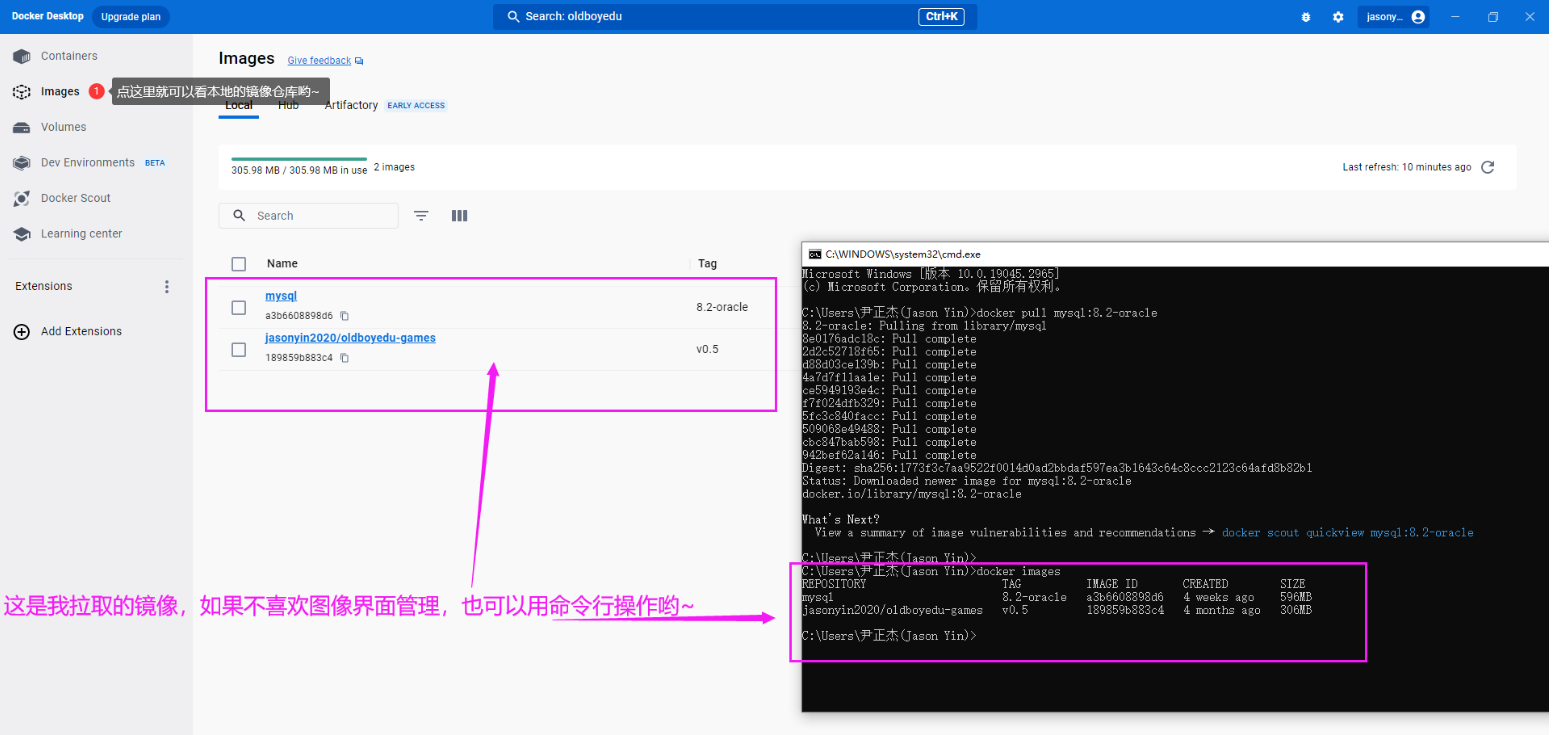The height and width of the screenshot is (735, 1561).
Task: Click the troubleshoot bug icon in title bar
Action: tap(1306, 17)
